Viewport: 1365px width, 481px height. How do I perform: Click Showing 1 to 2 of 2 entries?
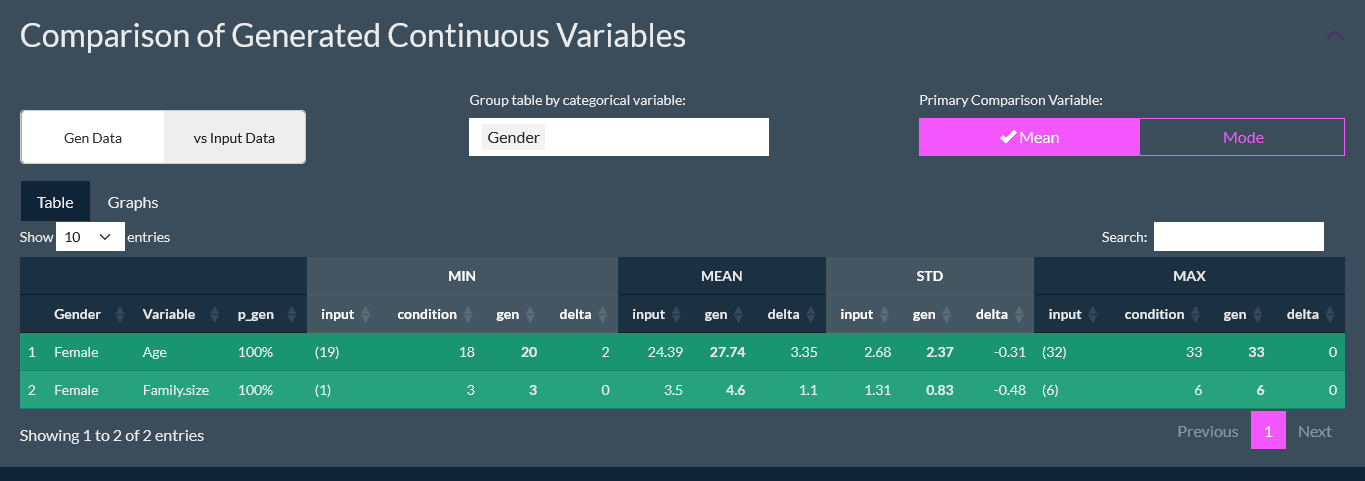click(112, 435)
